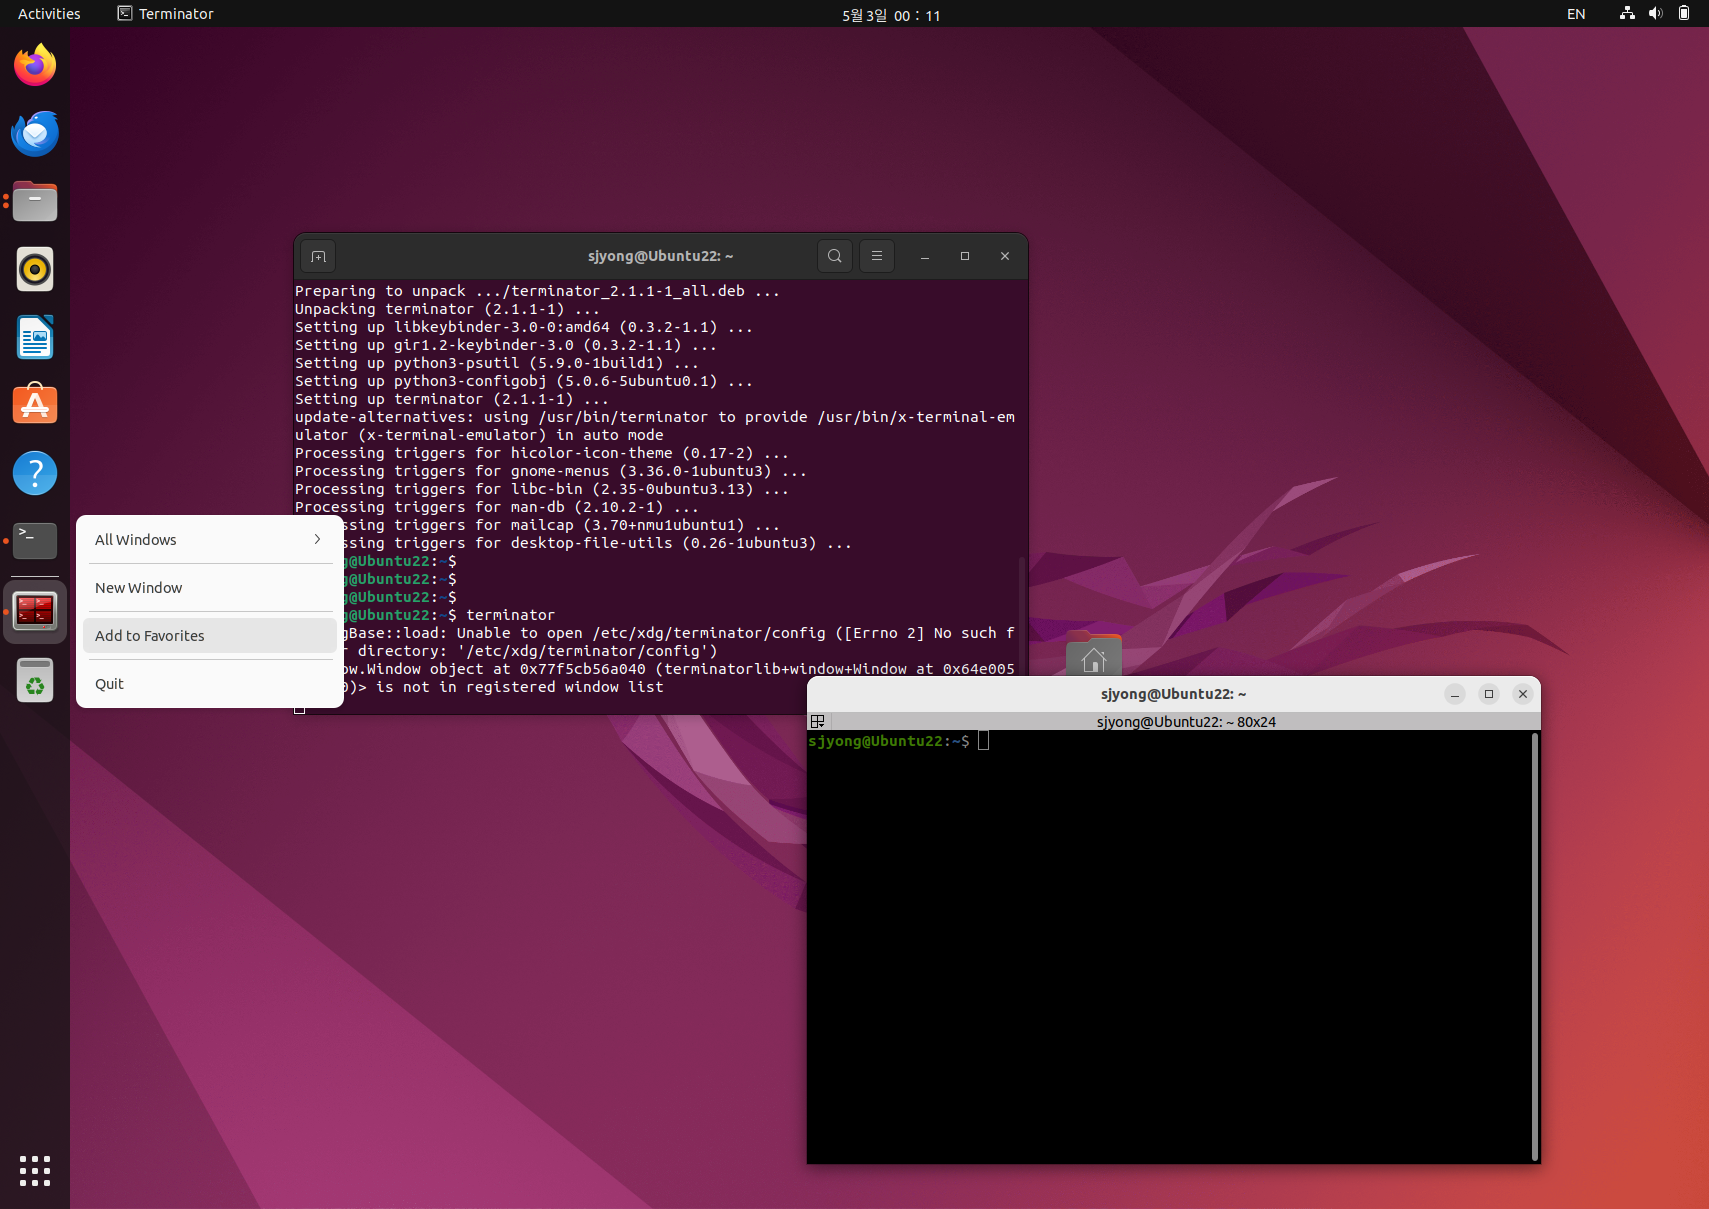Image resolution: width=1709 pixels, height=1209 pixels.
Task: Open the volume icon in top bar
Action: [x=1656, y=14]
